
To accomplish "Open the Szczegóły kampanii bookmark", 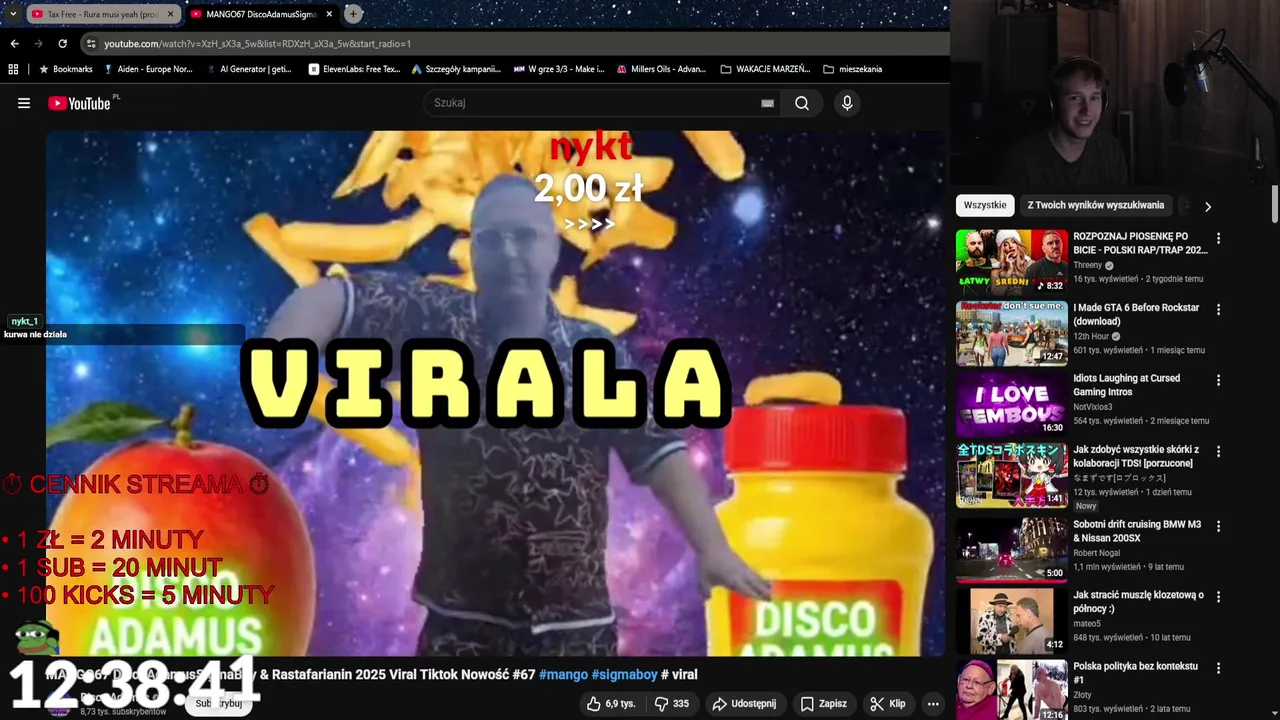I will click(455, 69).
